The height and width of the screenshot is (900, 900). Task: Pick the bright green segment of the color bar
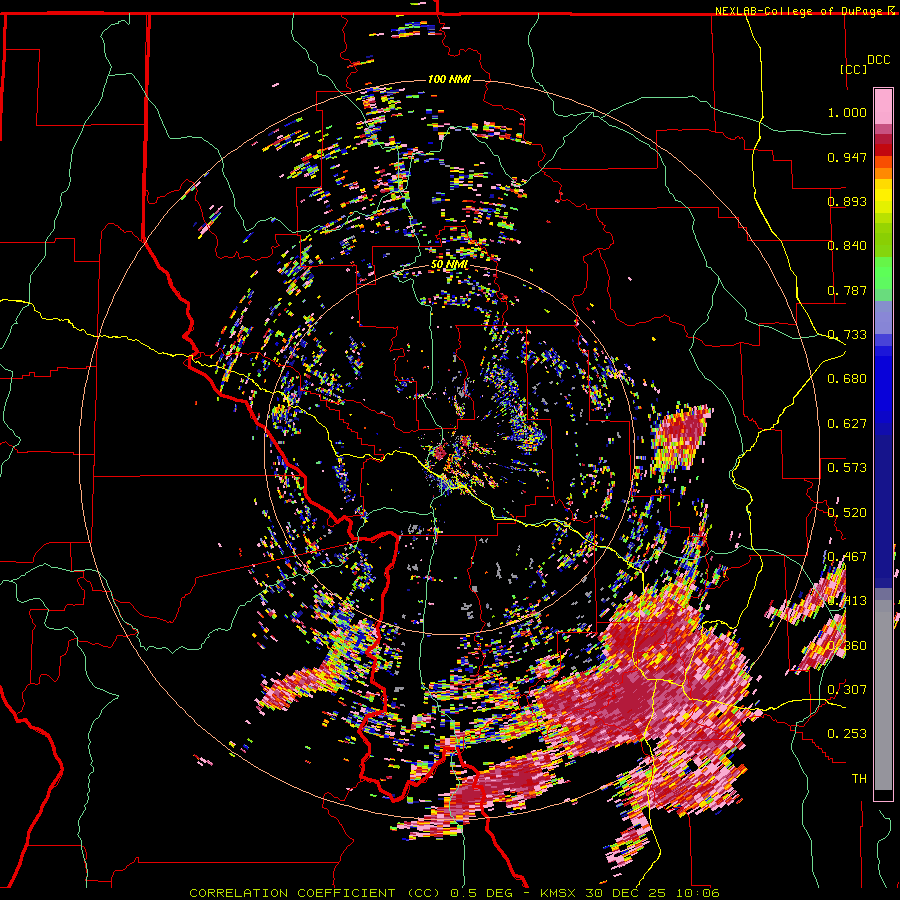(883, 273)
